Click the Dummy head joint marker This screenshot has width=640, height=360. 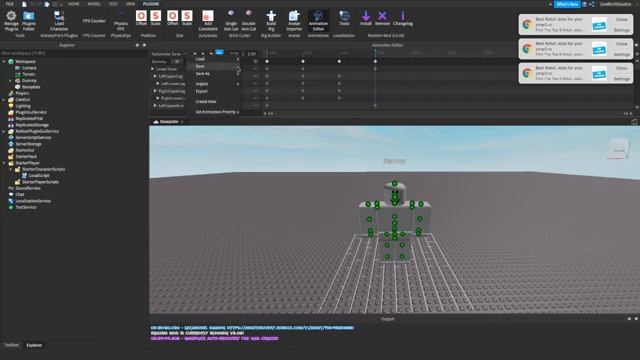tap(394, 184)
